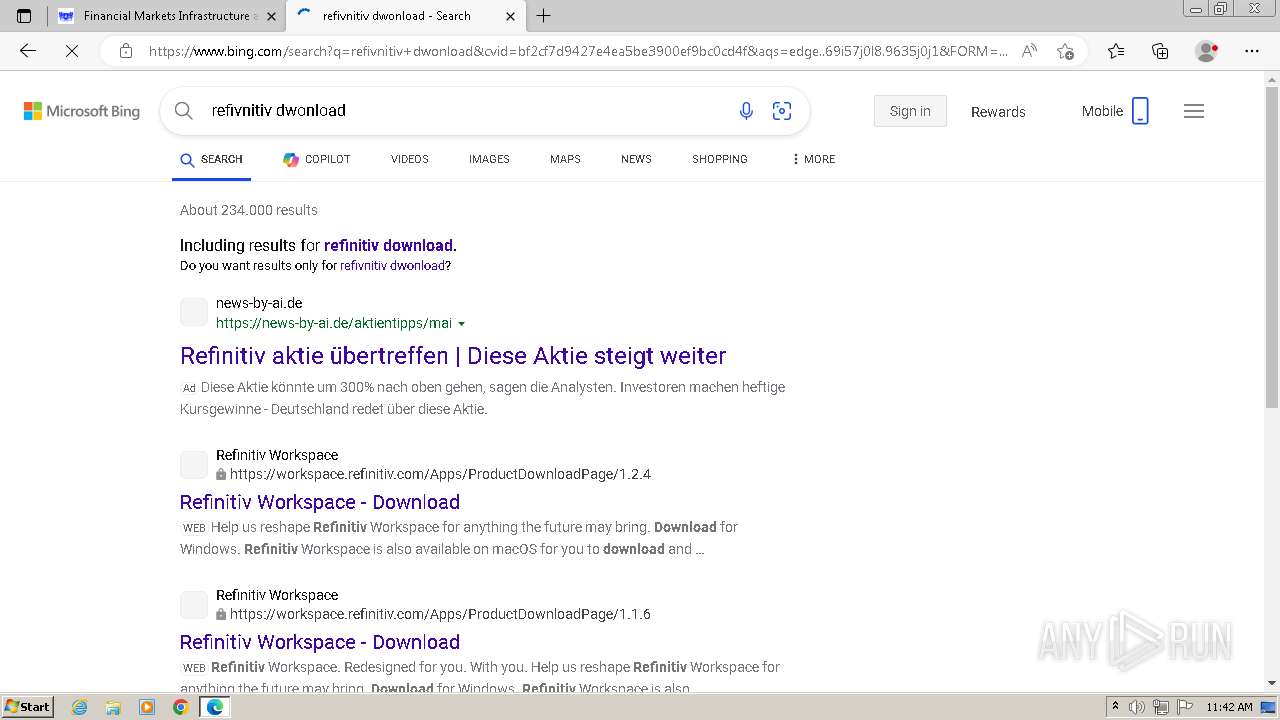Open Read aloud icon in address bar

(1029, 51)
